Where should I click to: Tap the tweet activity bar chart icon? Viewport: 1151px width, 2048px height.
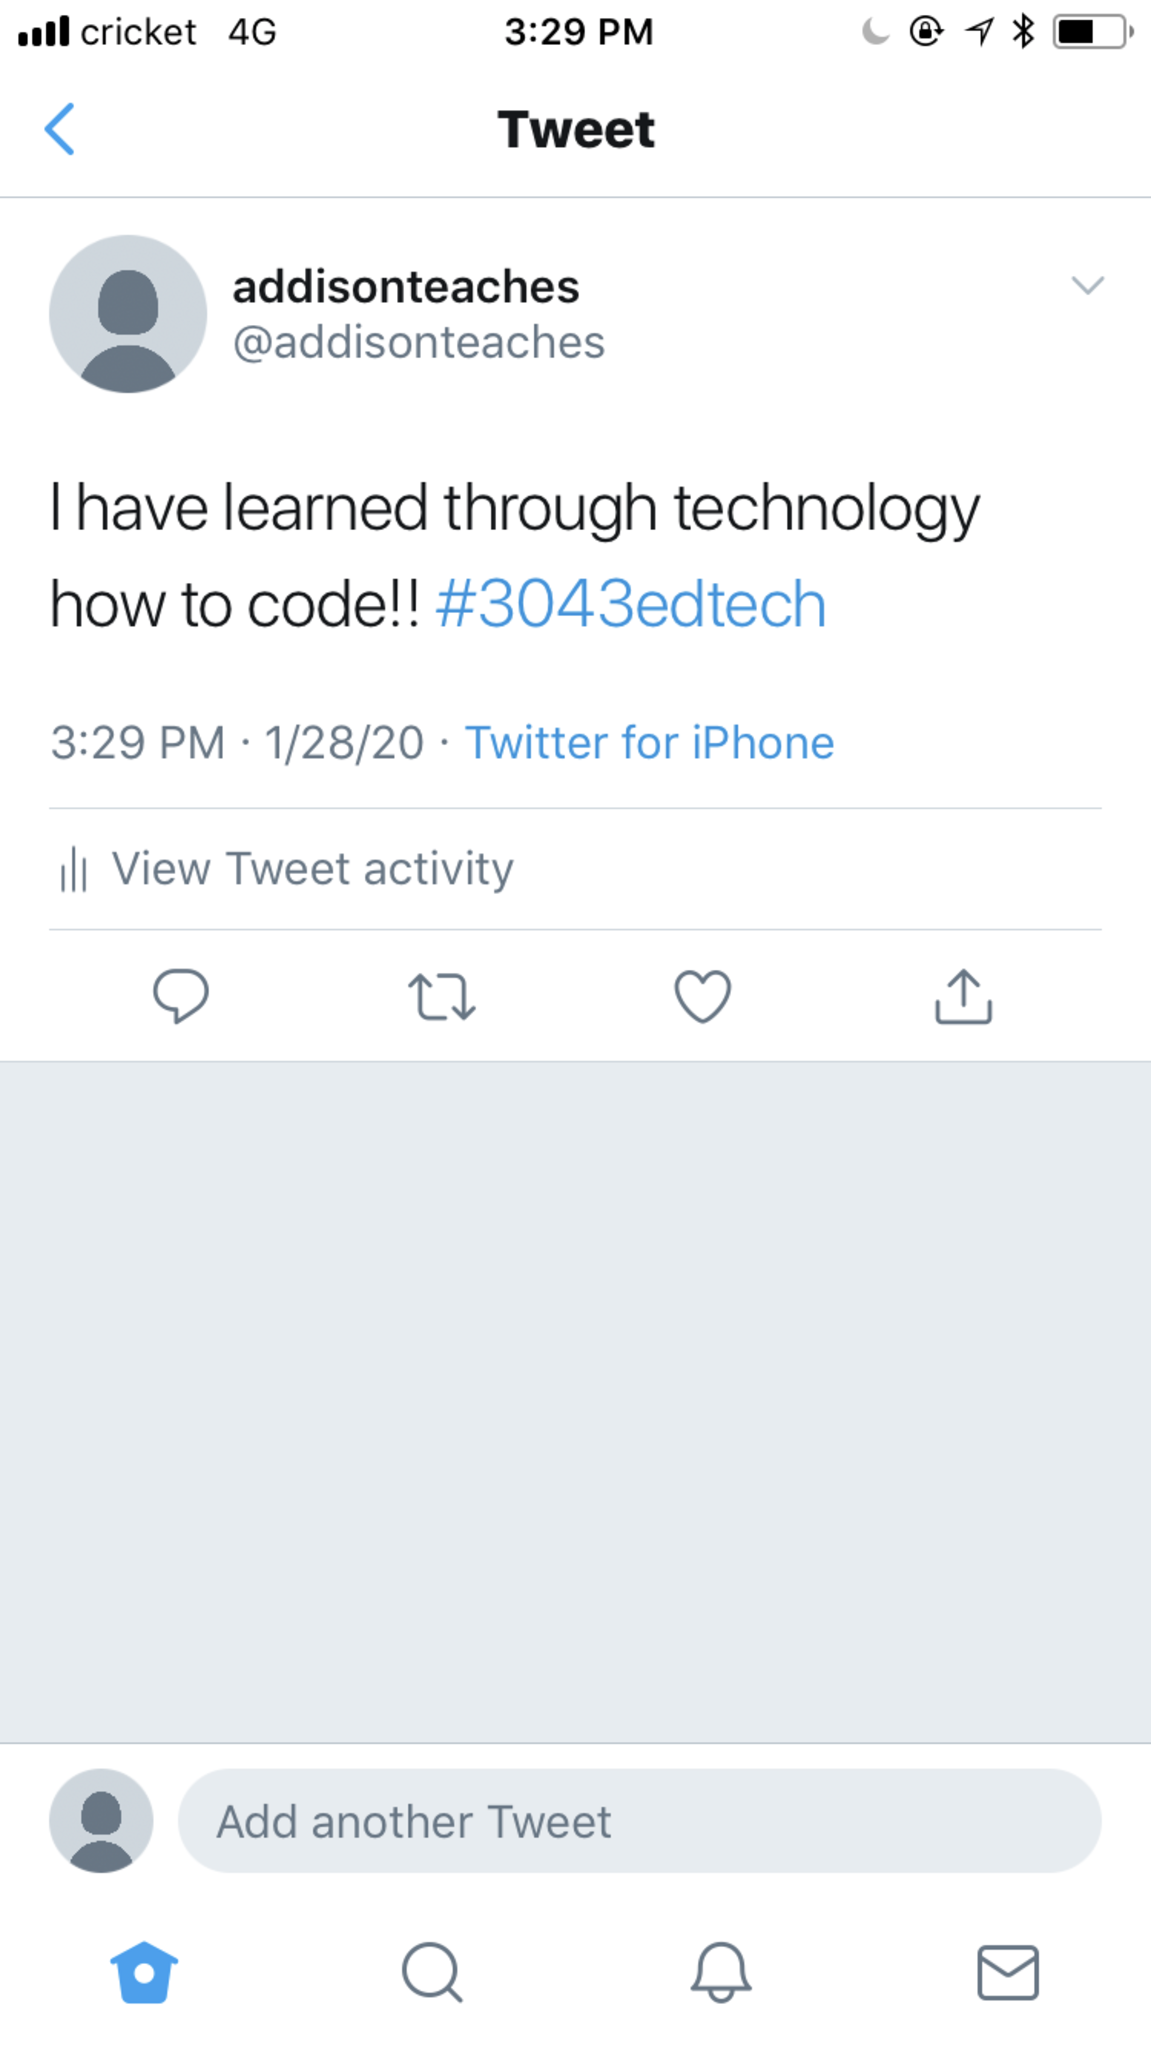[x=73, y=869]
